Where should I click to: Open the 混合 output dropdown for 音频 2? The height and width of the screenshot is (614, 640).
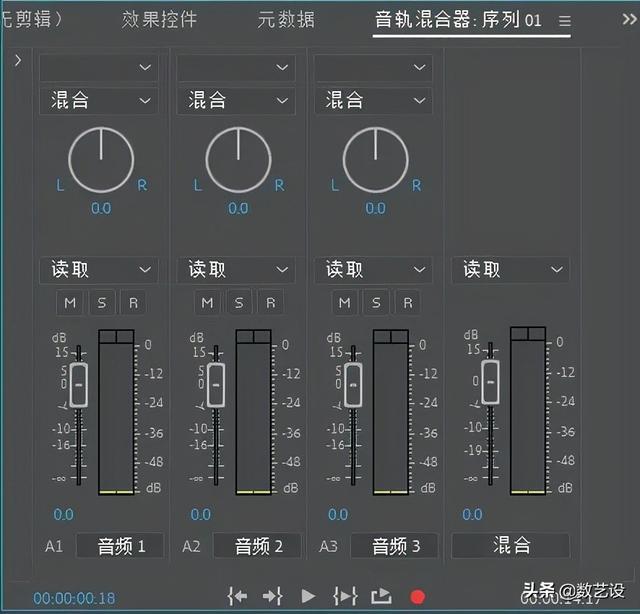tap(236, 100)
